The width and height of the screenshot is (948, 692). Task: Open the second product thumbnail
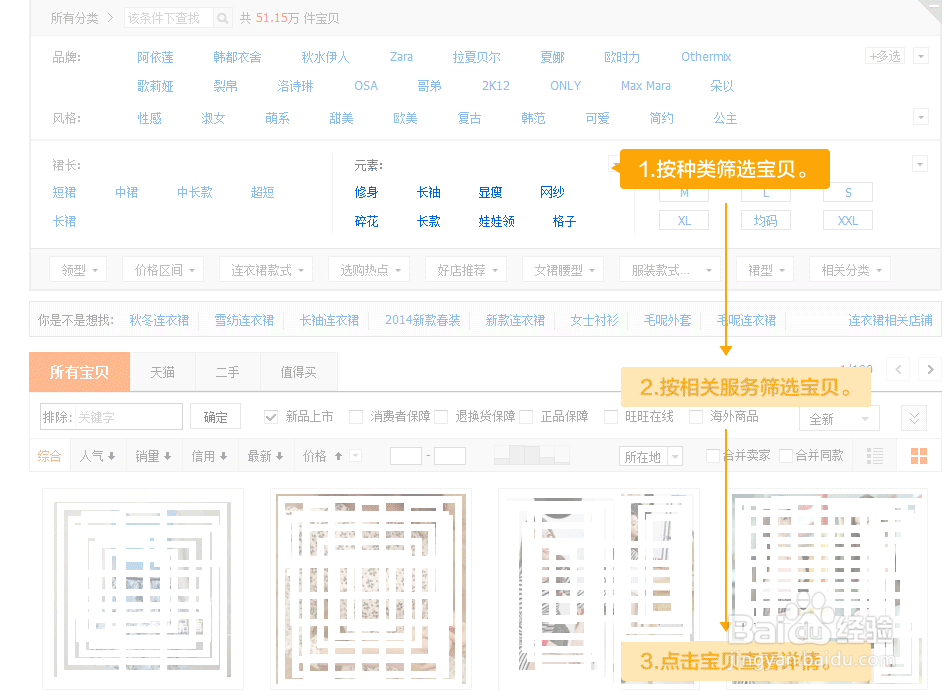point(371,589)
